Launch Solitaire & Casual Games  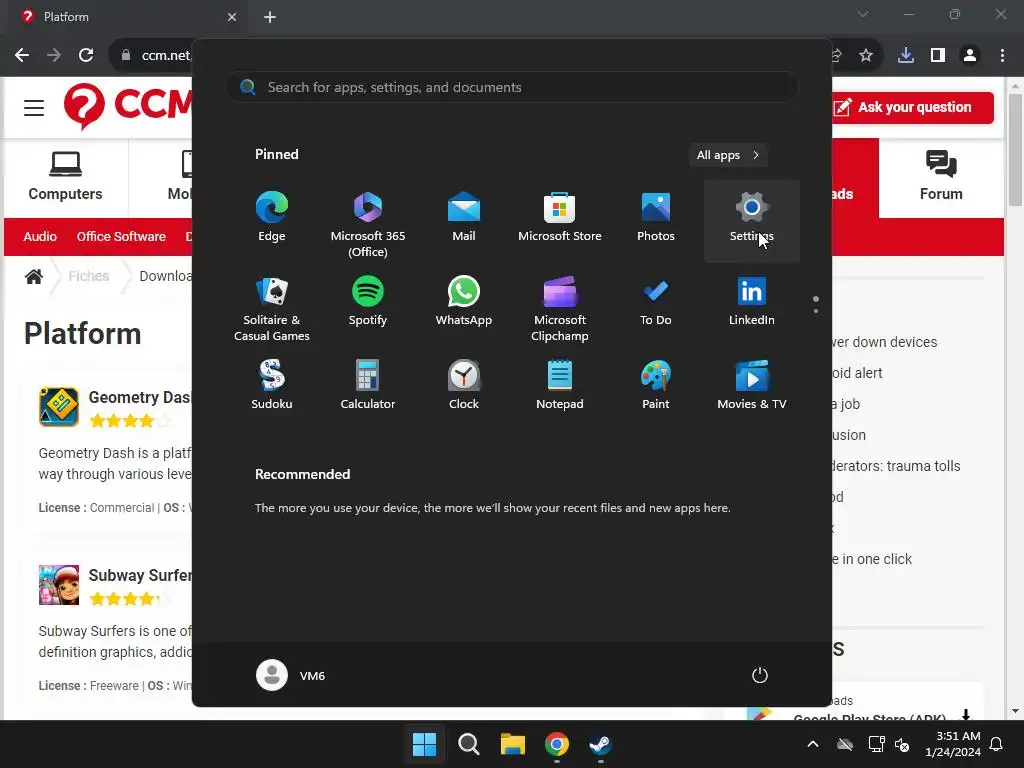pyautogui.click(x=272, y=309)
